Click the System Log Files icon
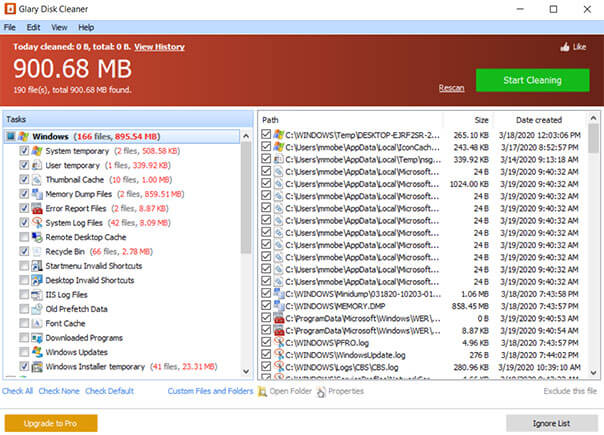The height and width of the screenshot is (435, 604). 37,223
